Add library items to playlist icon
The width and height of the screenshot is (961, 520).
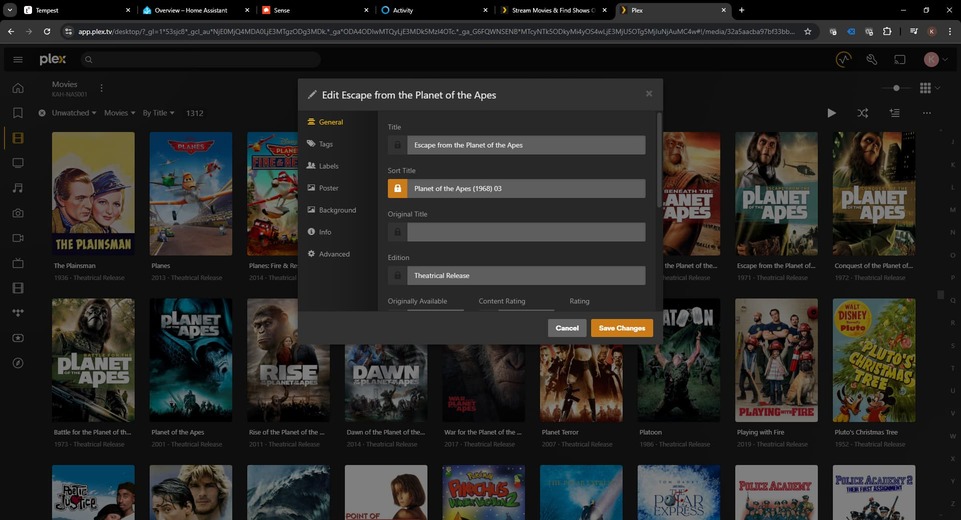[895, 113]
